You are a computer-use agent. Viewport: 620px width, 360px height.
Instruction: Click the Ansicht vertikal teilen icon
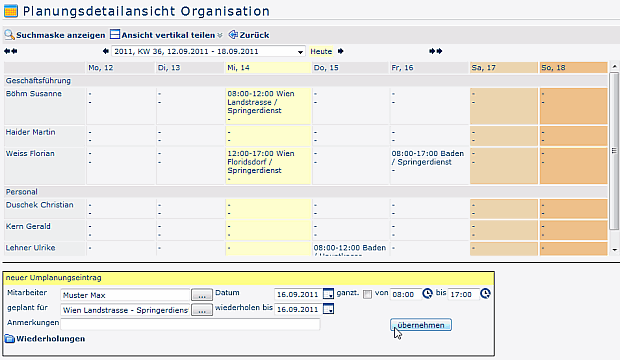pos(115,34)
